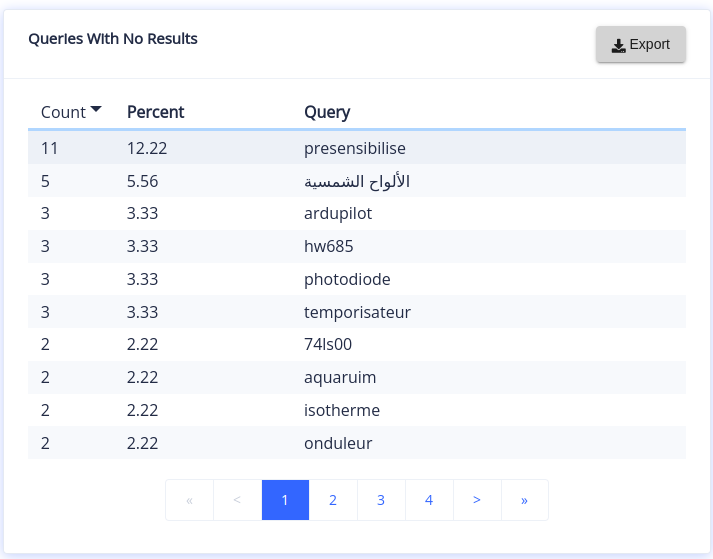The width and height of the screenshot is (713, 559).
Task: Click the temporisateur query entry
Action: tap(357, 312)
